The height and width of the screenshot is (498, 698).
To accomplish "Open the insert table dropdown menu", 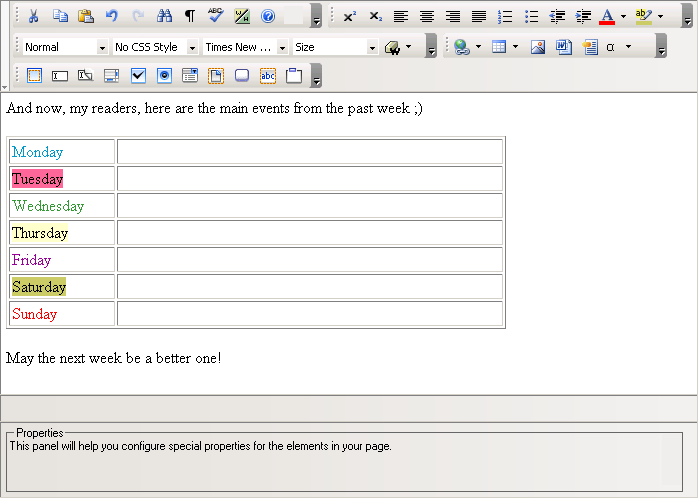I will pos(515,47).
